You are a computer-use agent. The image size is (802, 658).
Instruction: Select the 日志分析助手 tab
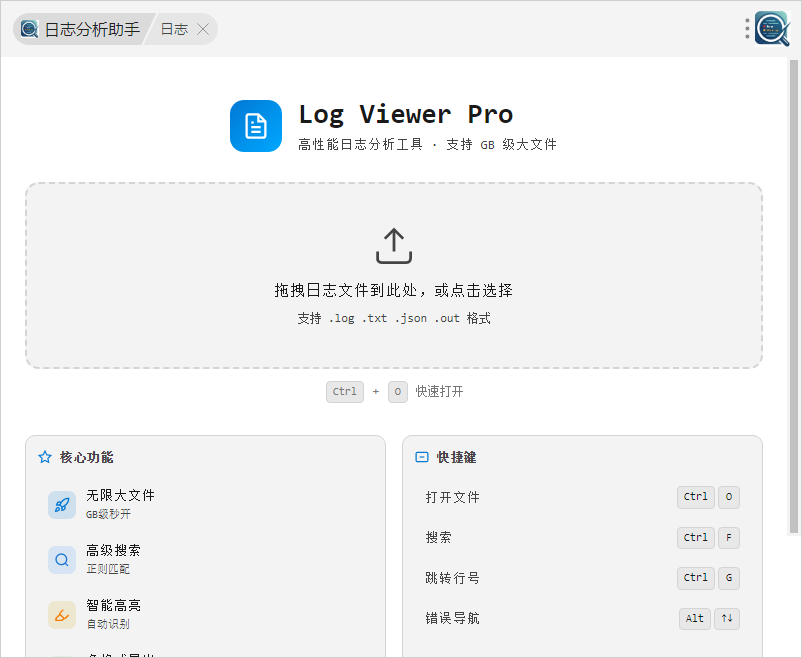[x=82, y=29]
